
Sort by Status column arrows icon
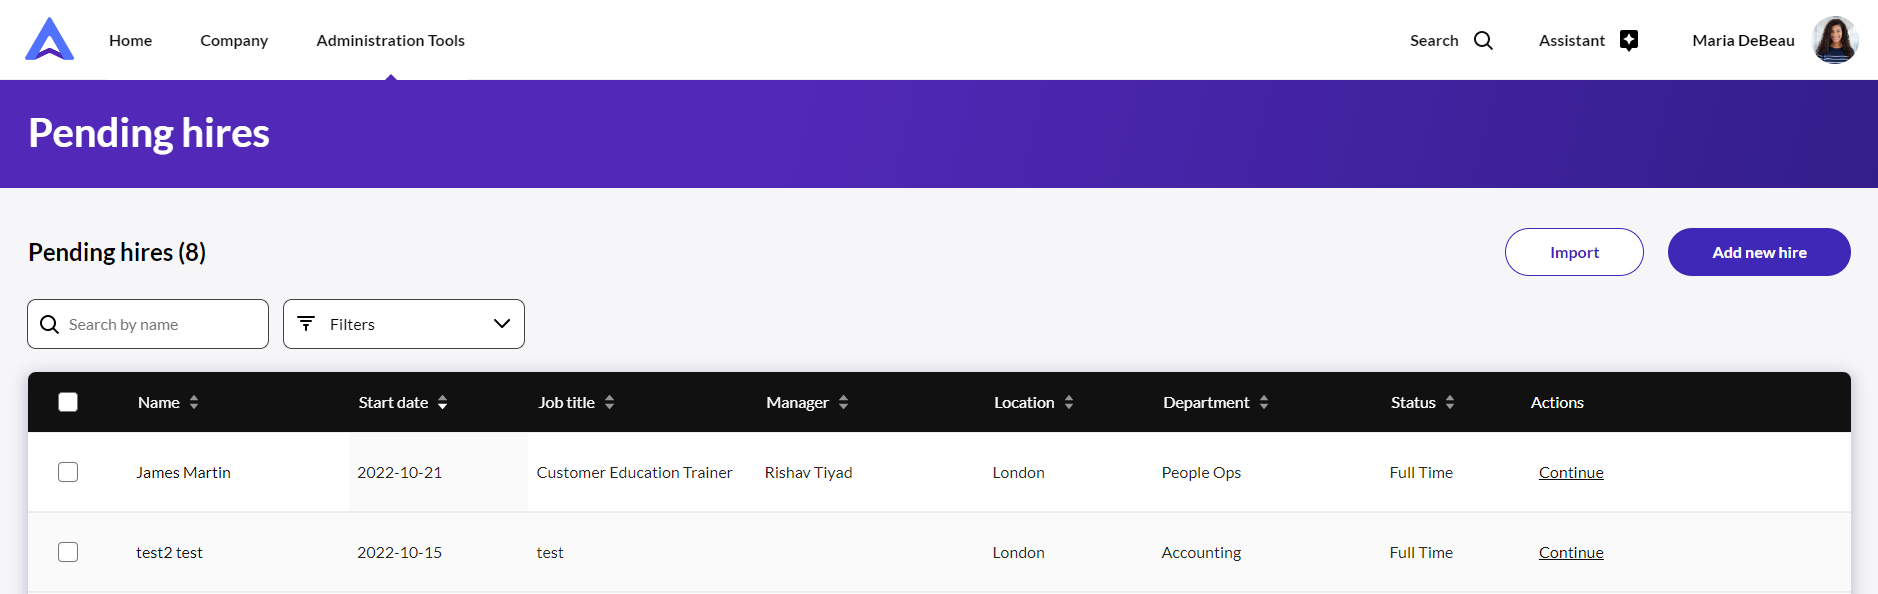point(1450,403)
